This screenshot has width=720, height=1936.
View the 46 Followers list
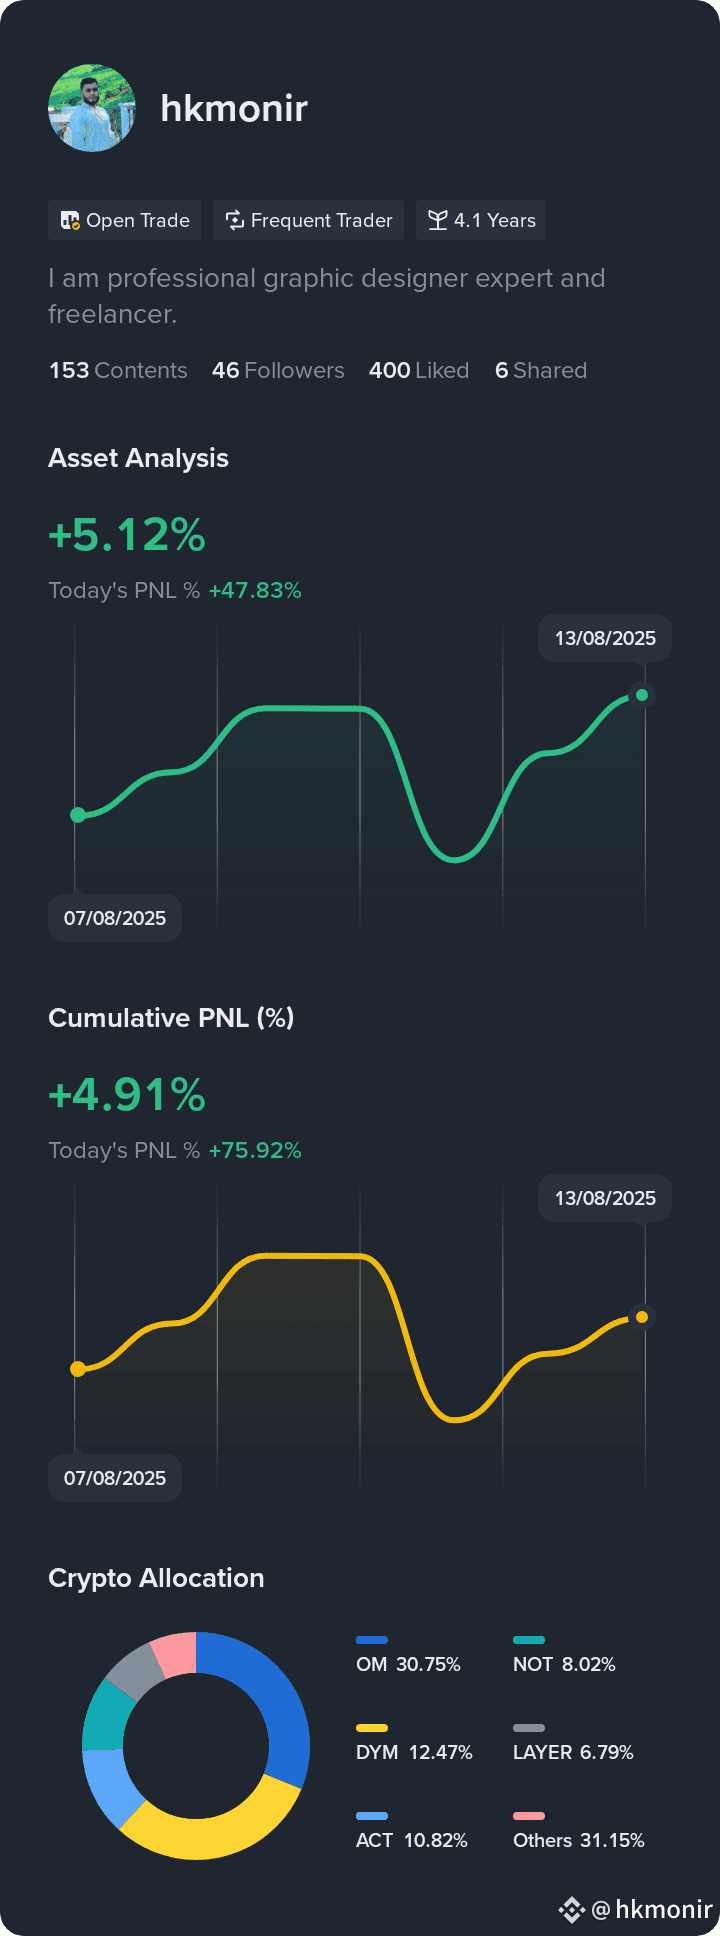point(278,370)
